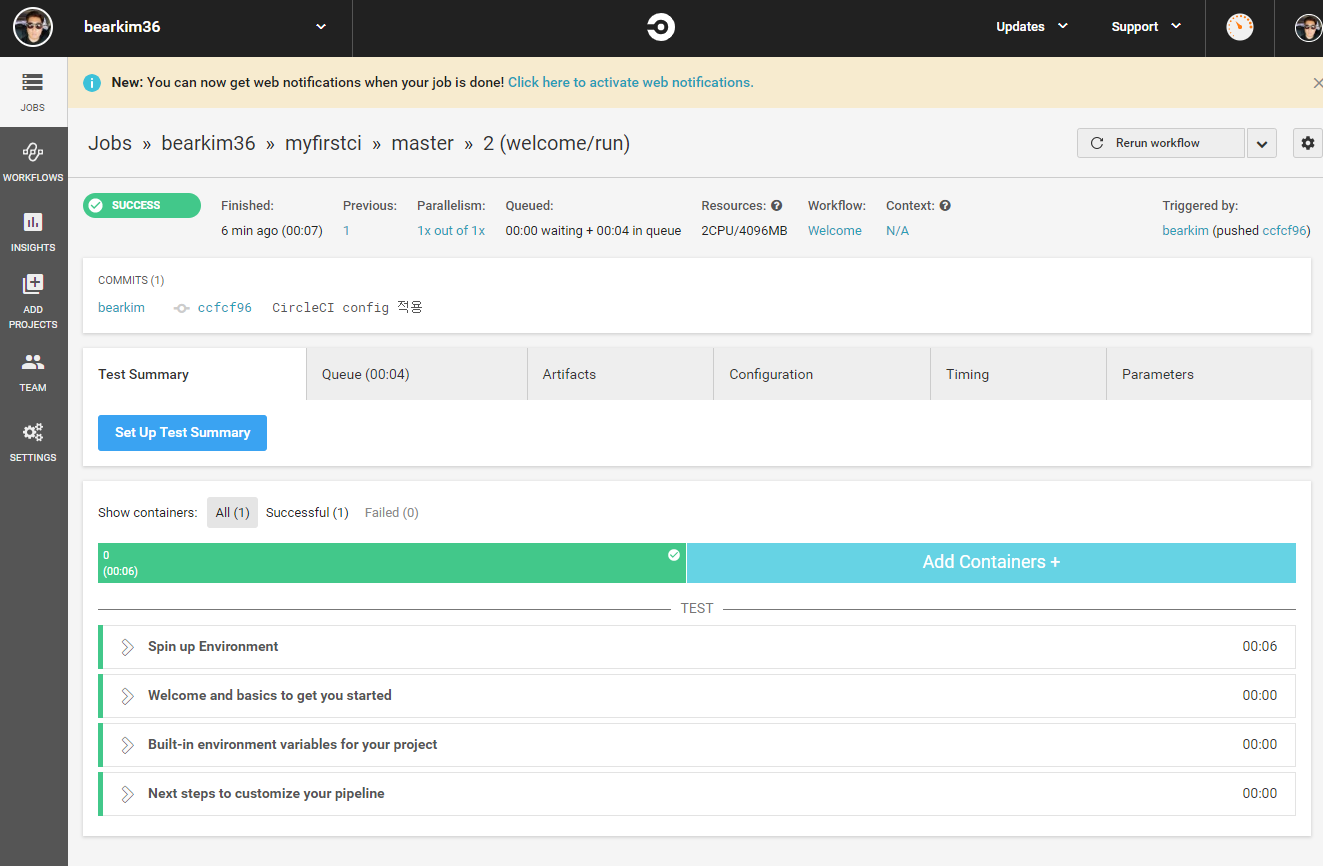
Task: Click the master breadcrumb link
Action: (422, 143)
